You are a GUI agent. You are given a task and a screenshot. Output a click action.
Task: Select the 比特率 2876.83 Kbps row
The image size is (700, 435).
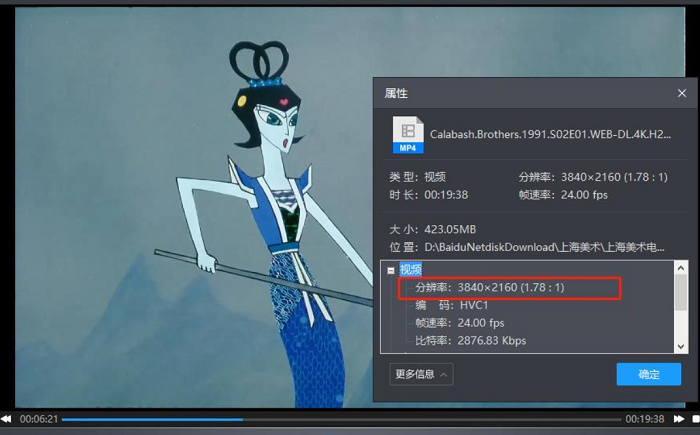(x=470, y=342)
